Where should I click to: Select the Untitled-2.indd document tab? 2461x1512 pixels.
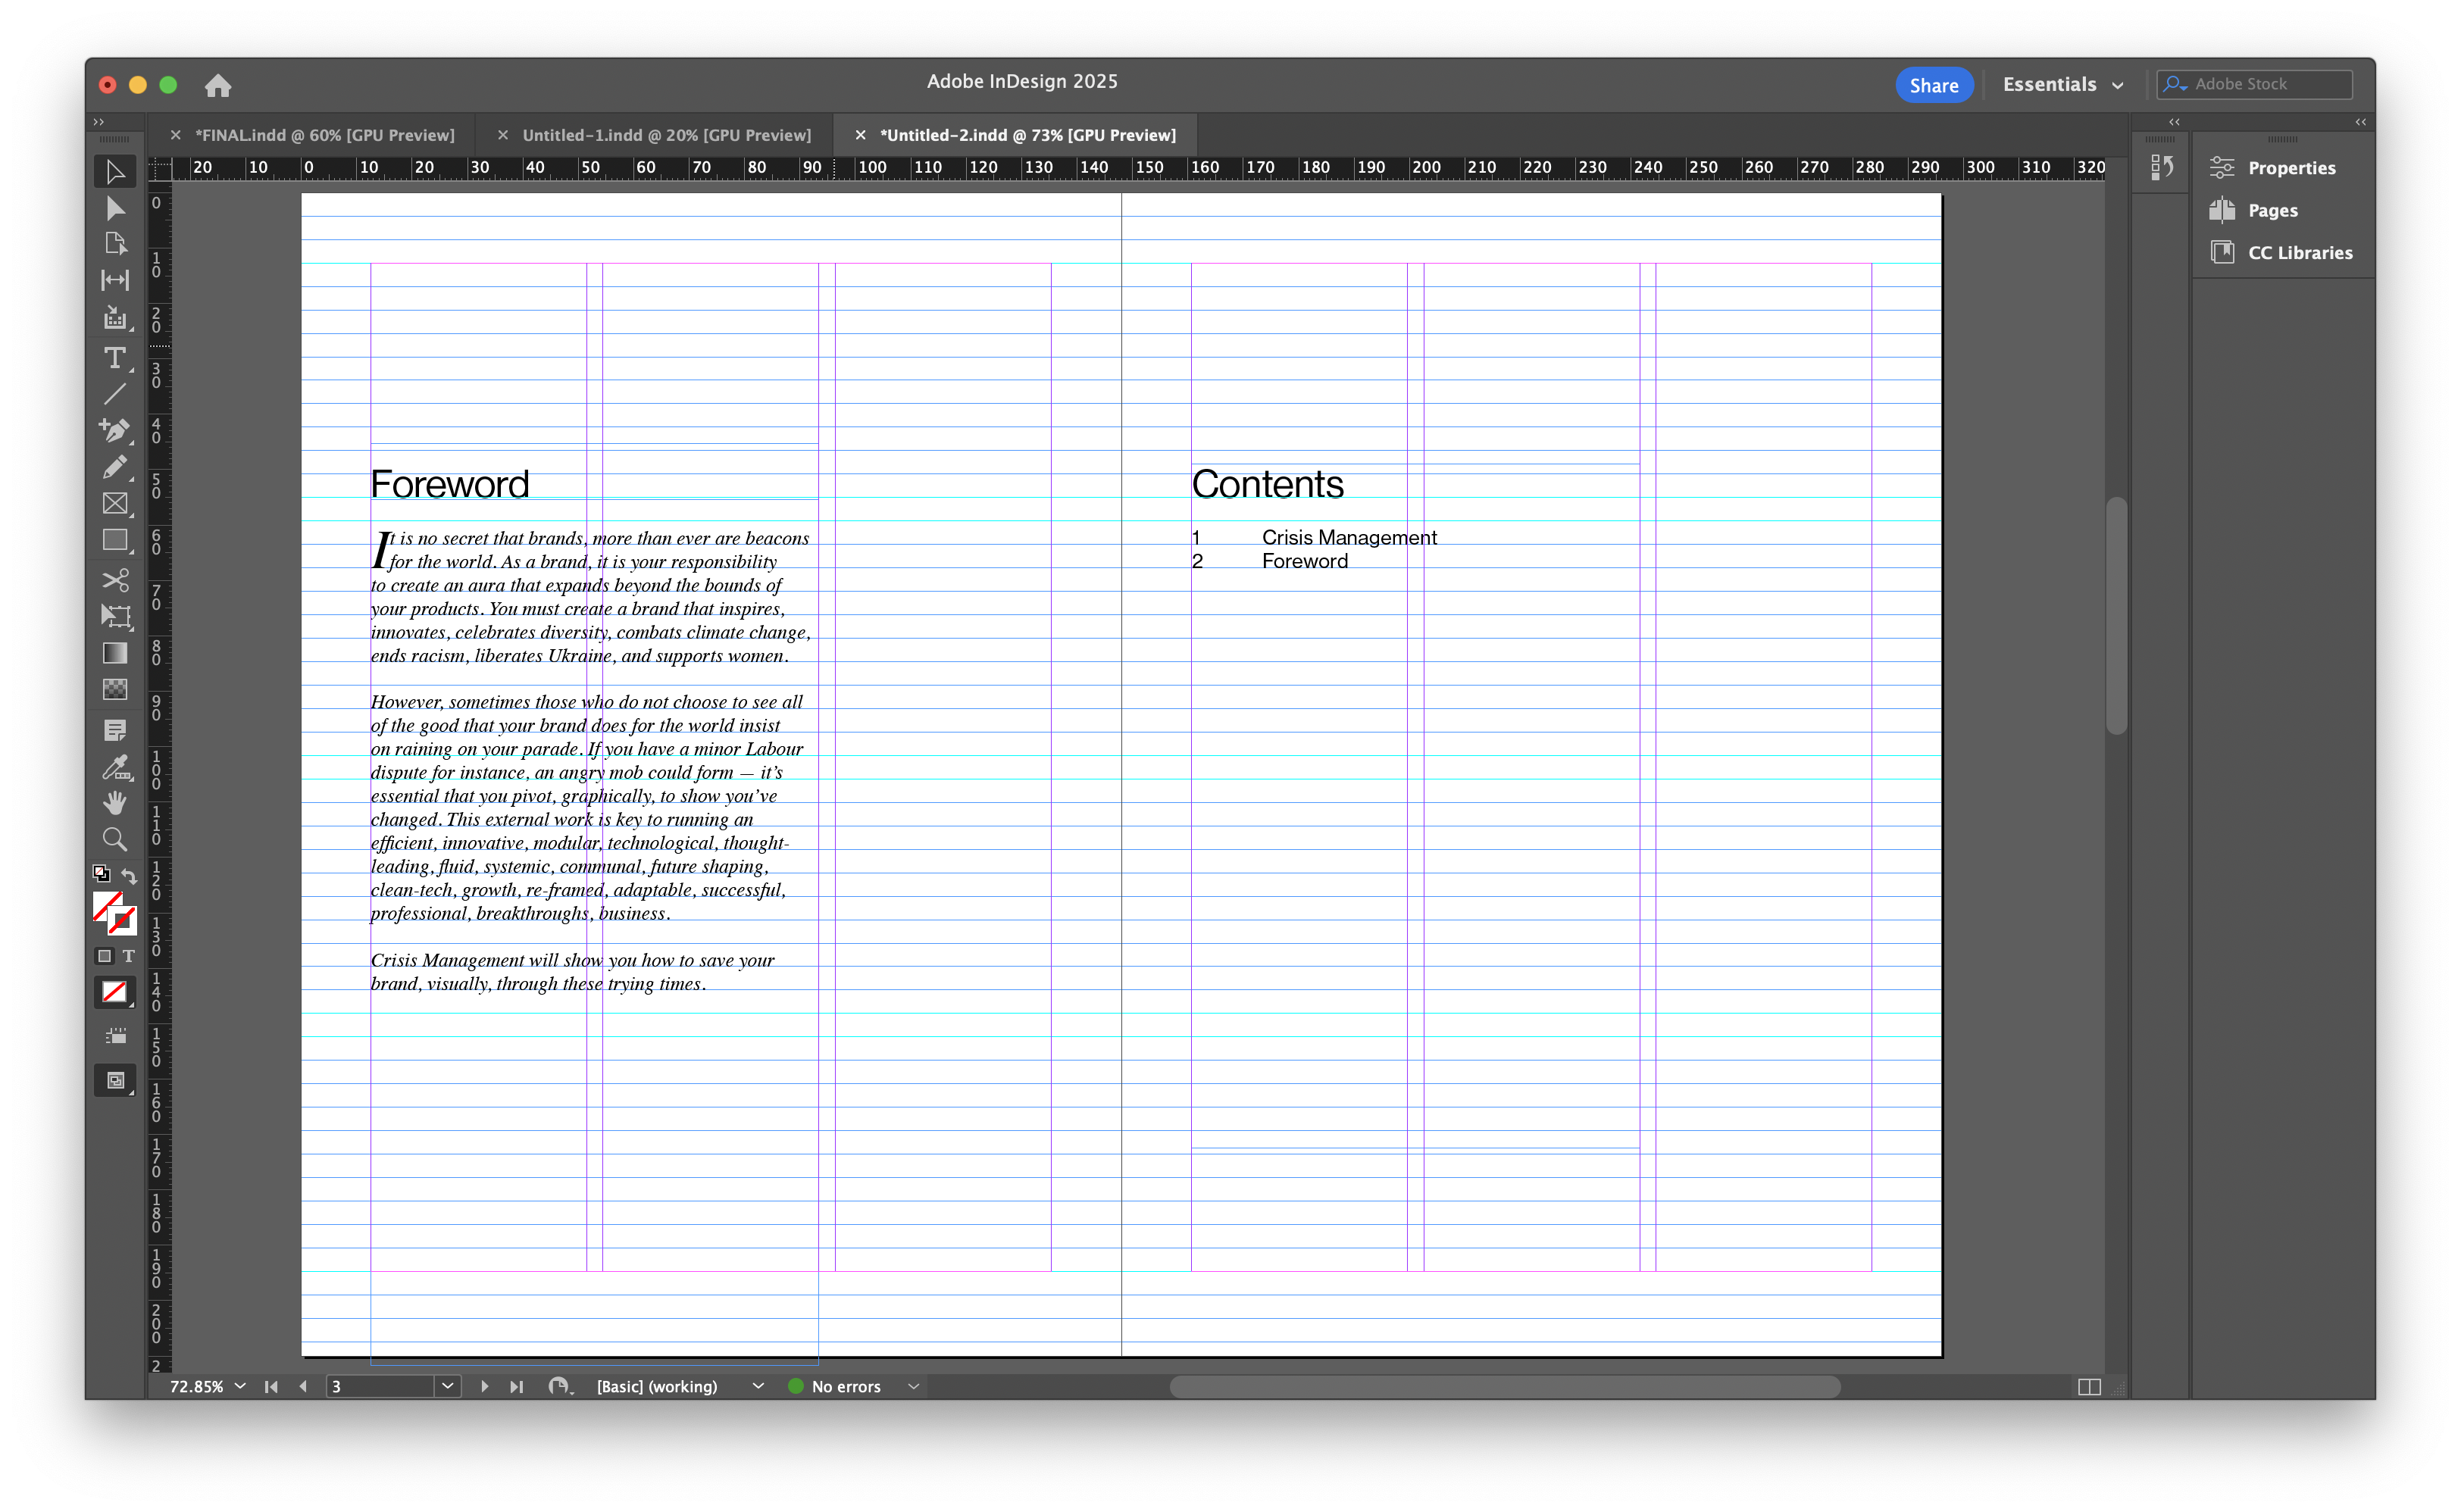coord(1027,135)
